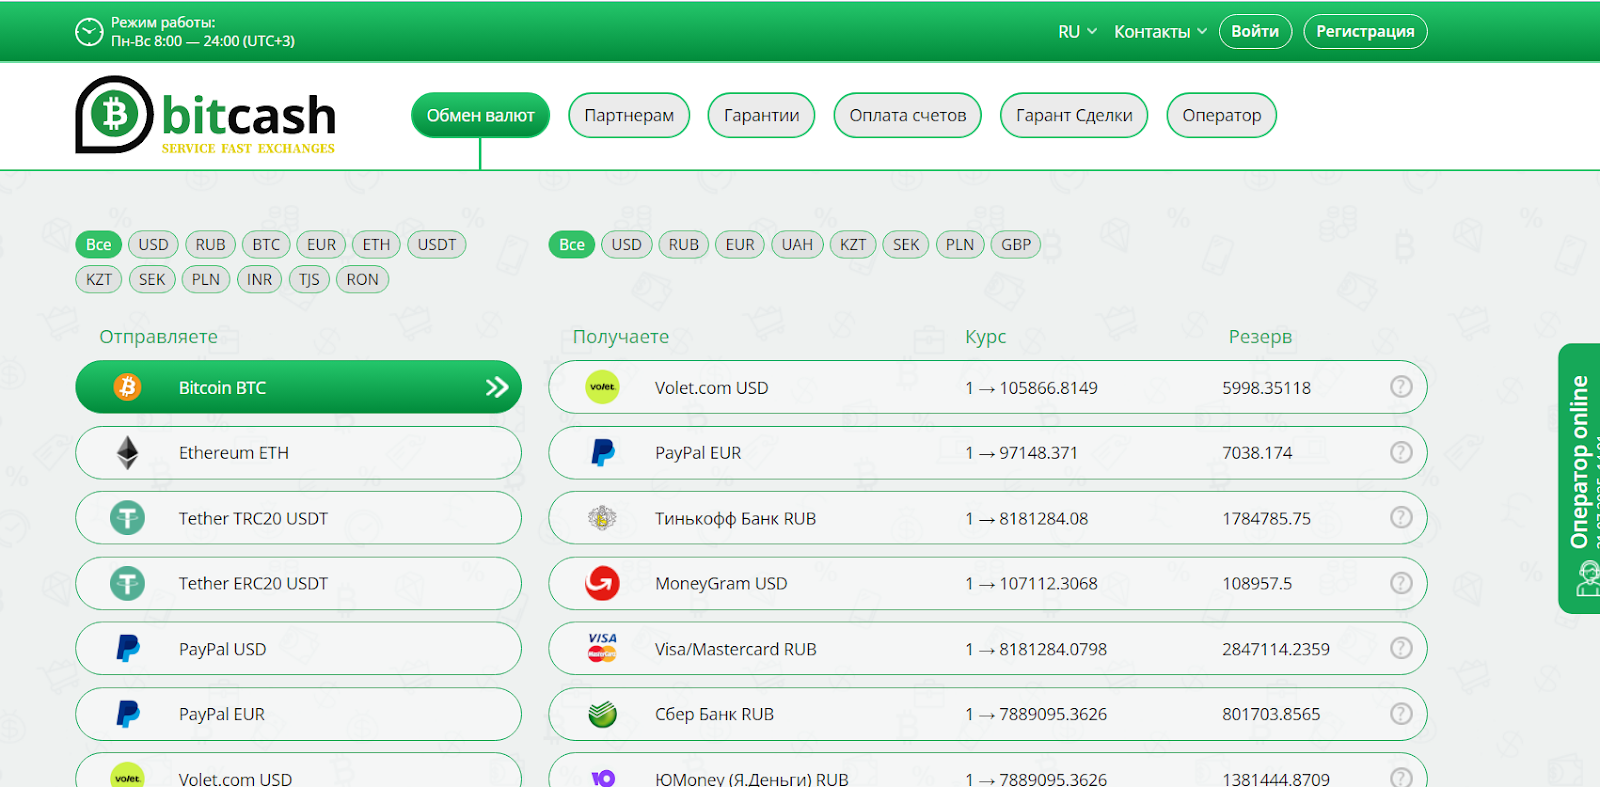
Task: Filter send currencies by TJS
Action: pyautogui.click(x=309, y=279)
